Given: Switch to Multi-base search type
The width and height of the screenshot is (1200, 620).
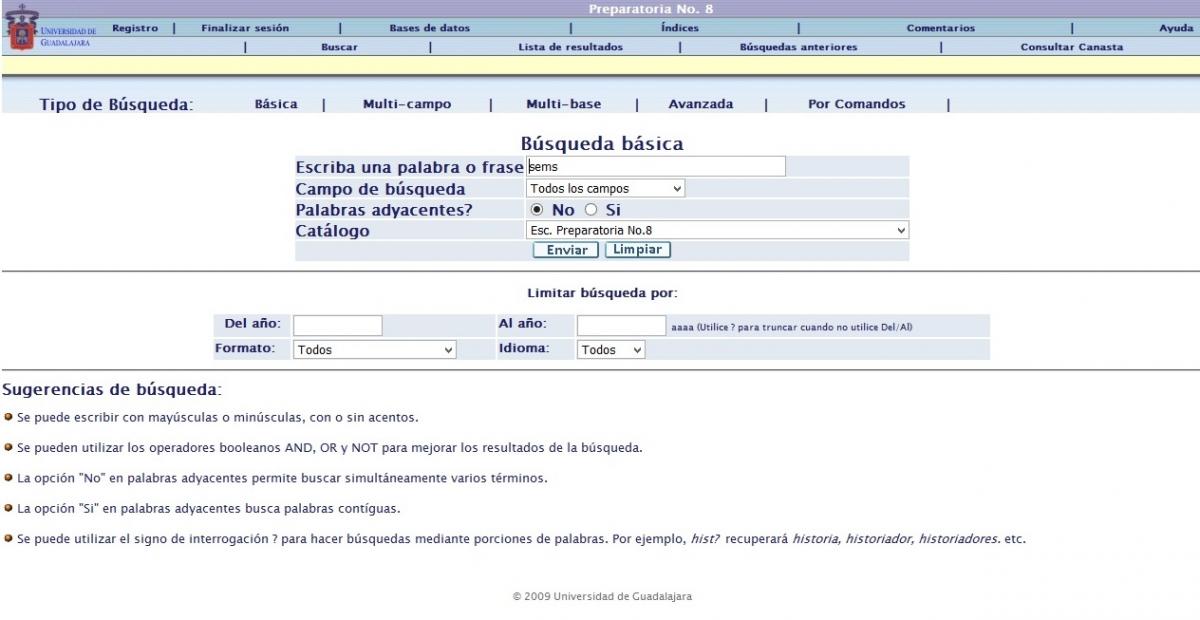Looking at the screenshot, I should tap(564, 104).
